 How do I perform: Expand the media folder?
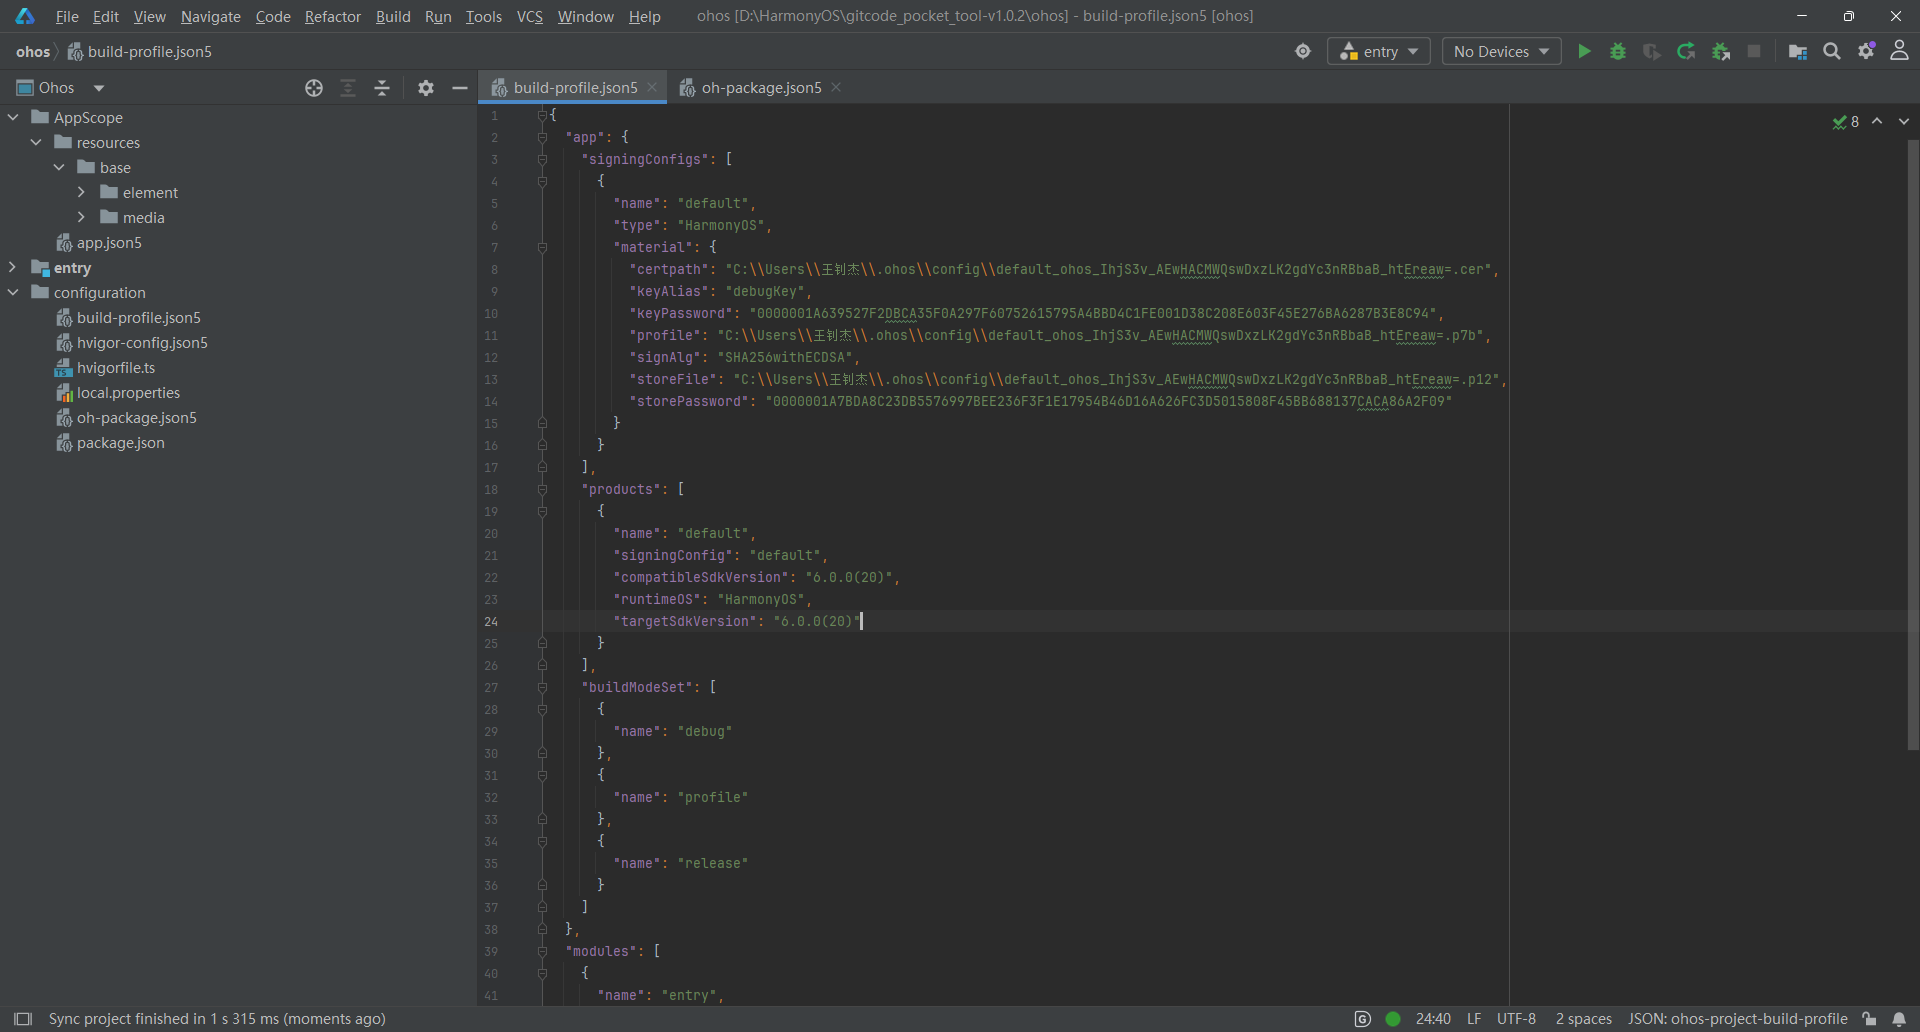pos(82,217)
